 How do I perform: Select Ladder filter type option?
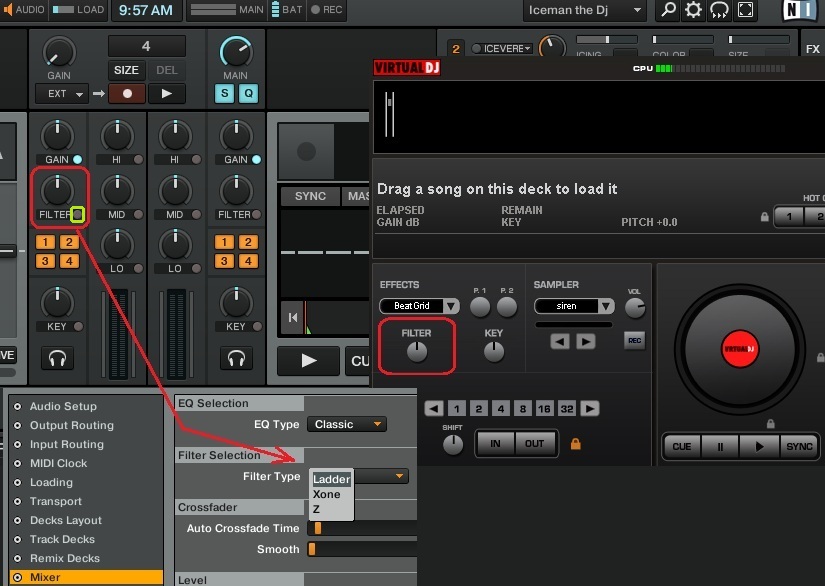331,479
